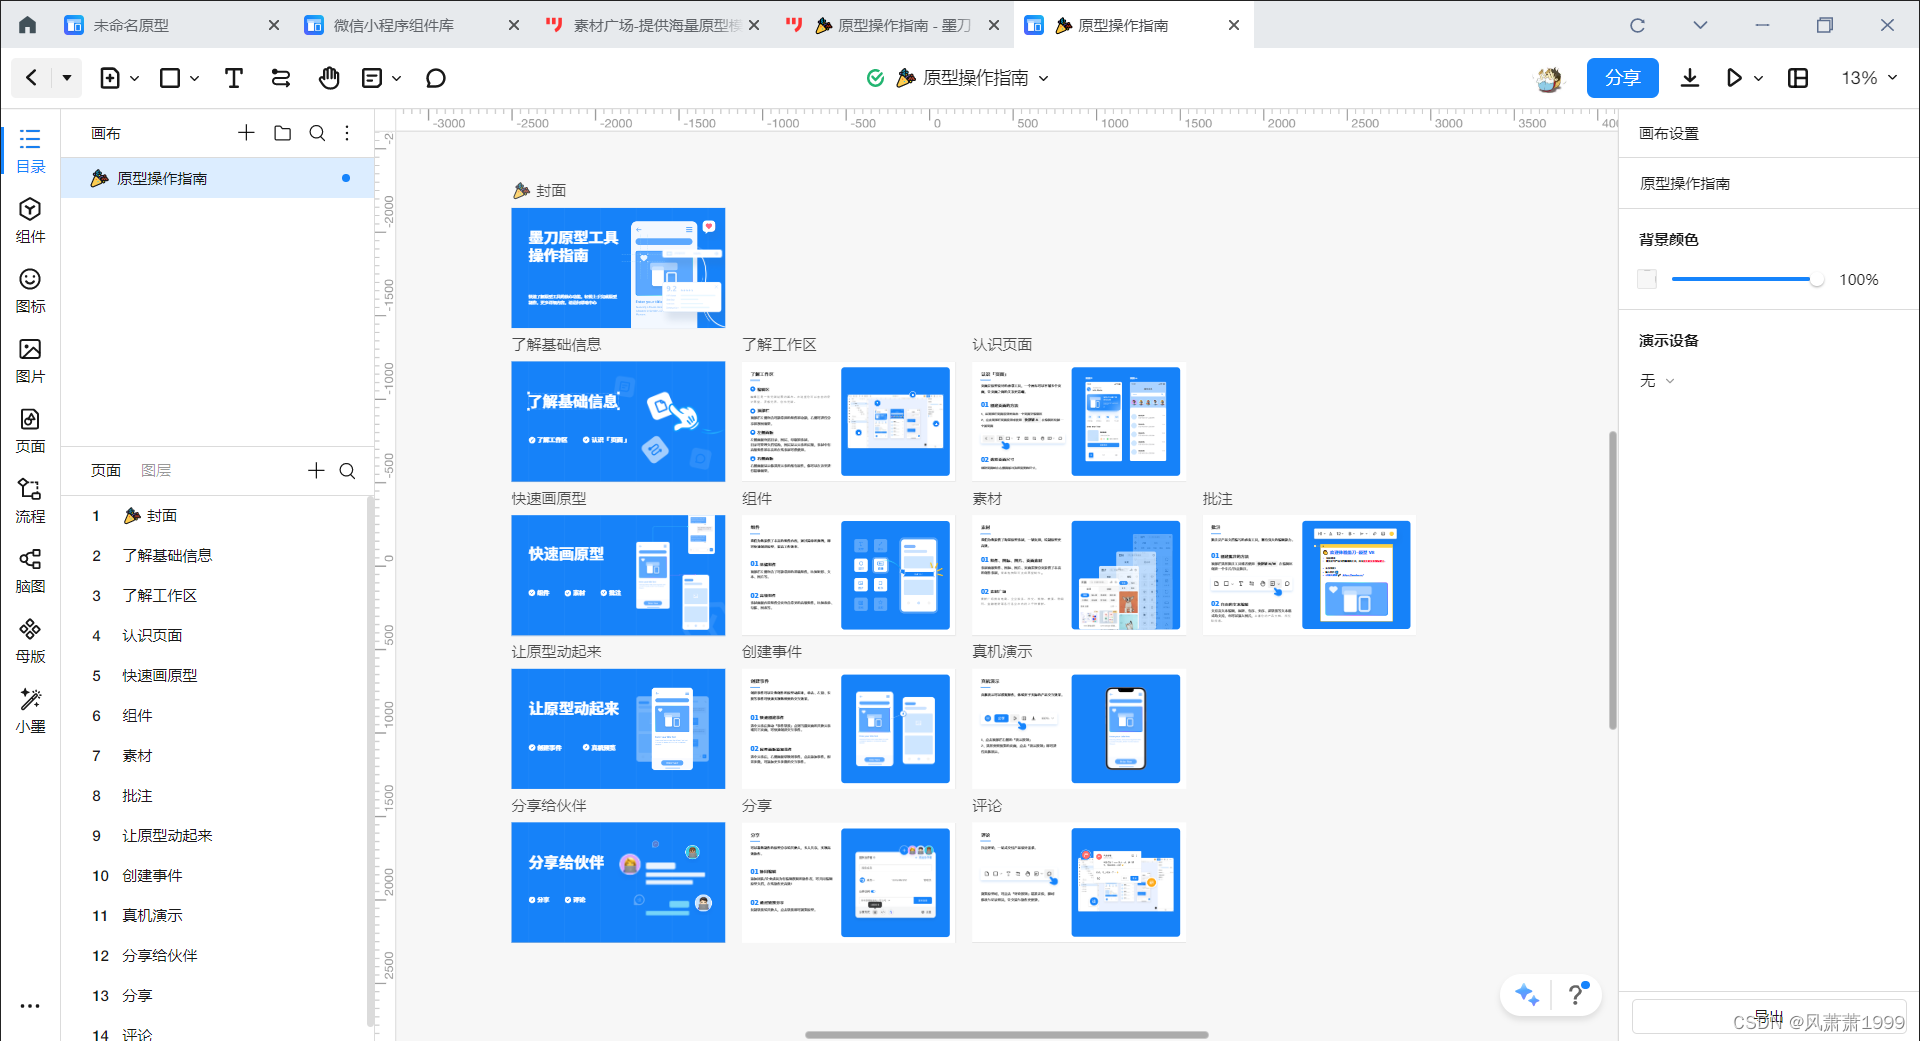Viewport: 1920px width, 1041px height.
Task: Open the 小墨 AI assistant panel
Action: click(x=31, y=711)
